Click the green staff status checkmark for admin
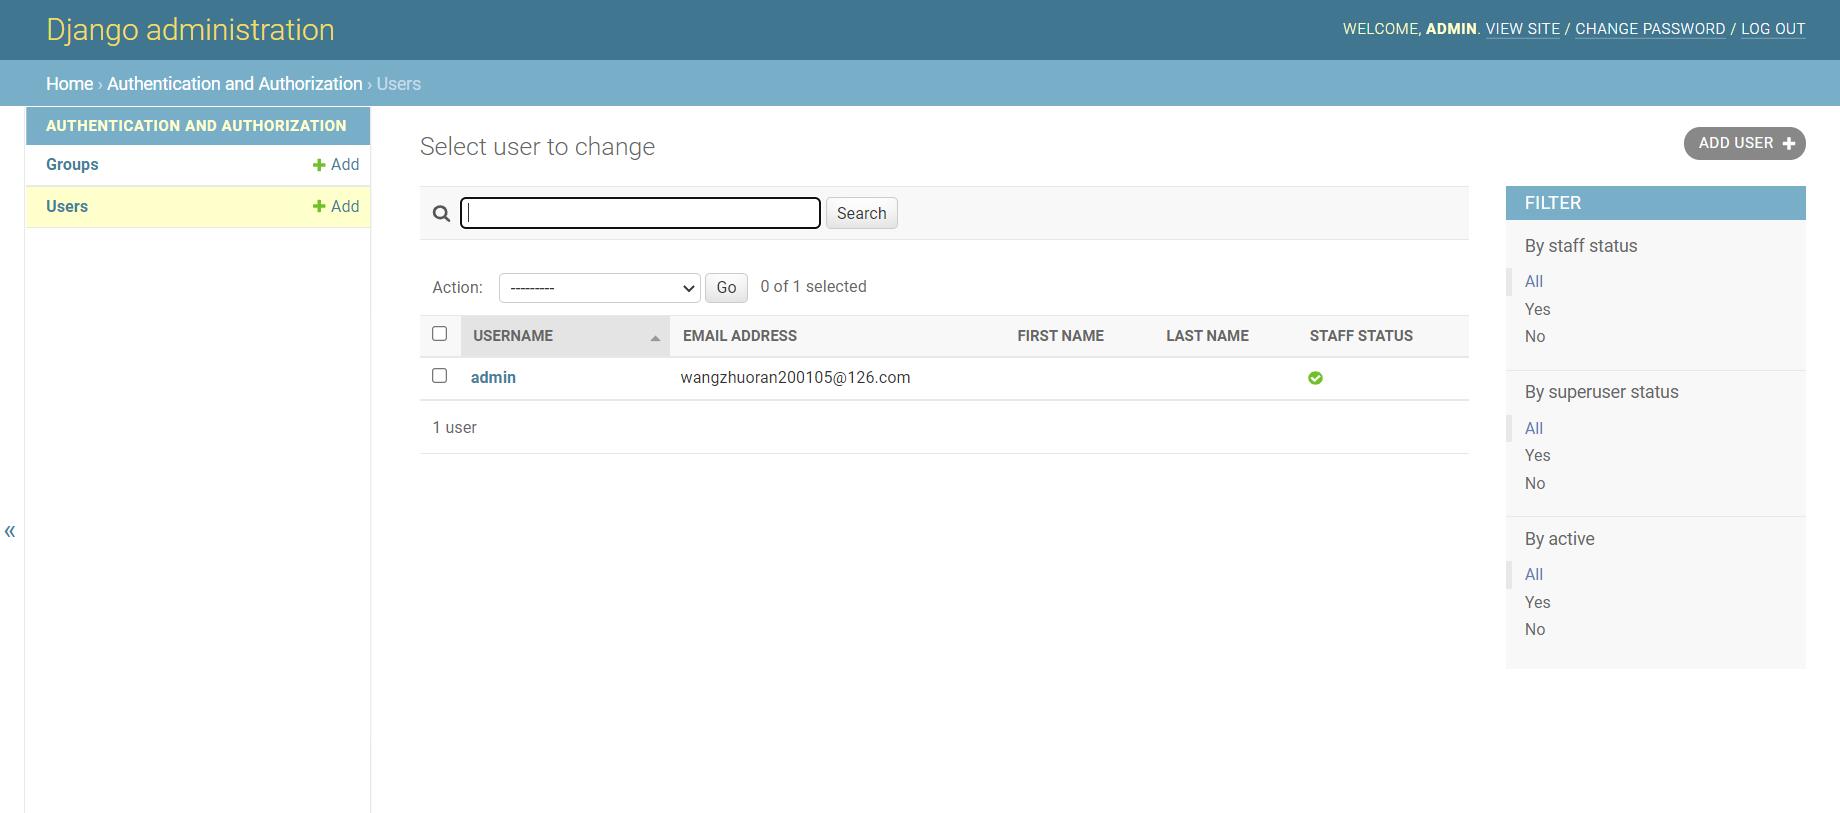Screen dimensions: 1840x813 click(1315, 378)
